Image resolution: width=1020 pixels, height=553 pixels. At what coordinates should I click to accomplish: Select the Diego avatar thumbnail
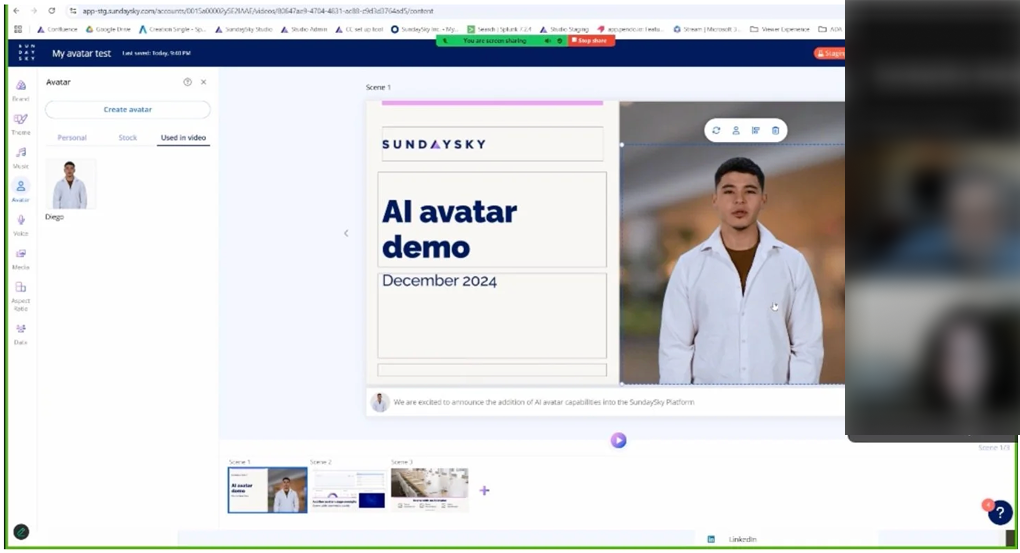click(70, 183)
